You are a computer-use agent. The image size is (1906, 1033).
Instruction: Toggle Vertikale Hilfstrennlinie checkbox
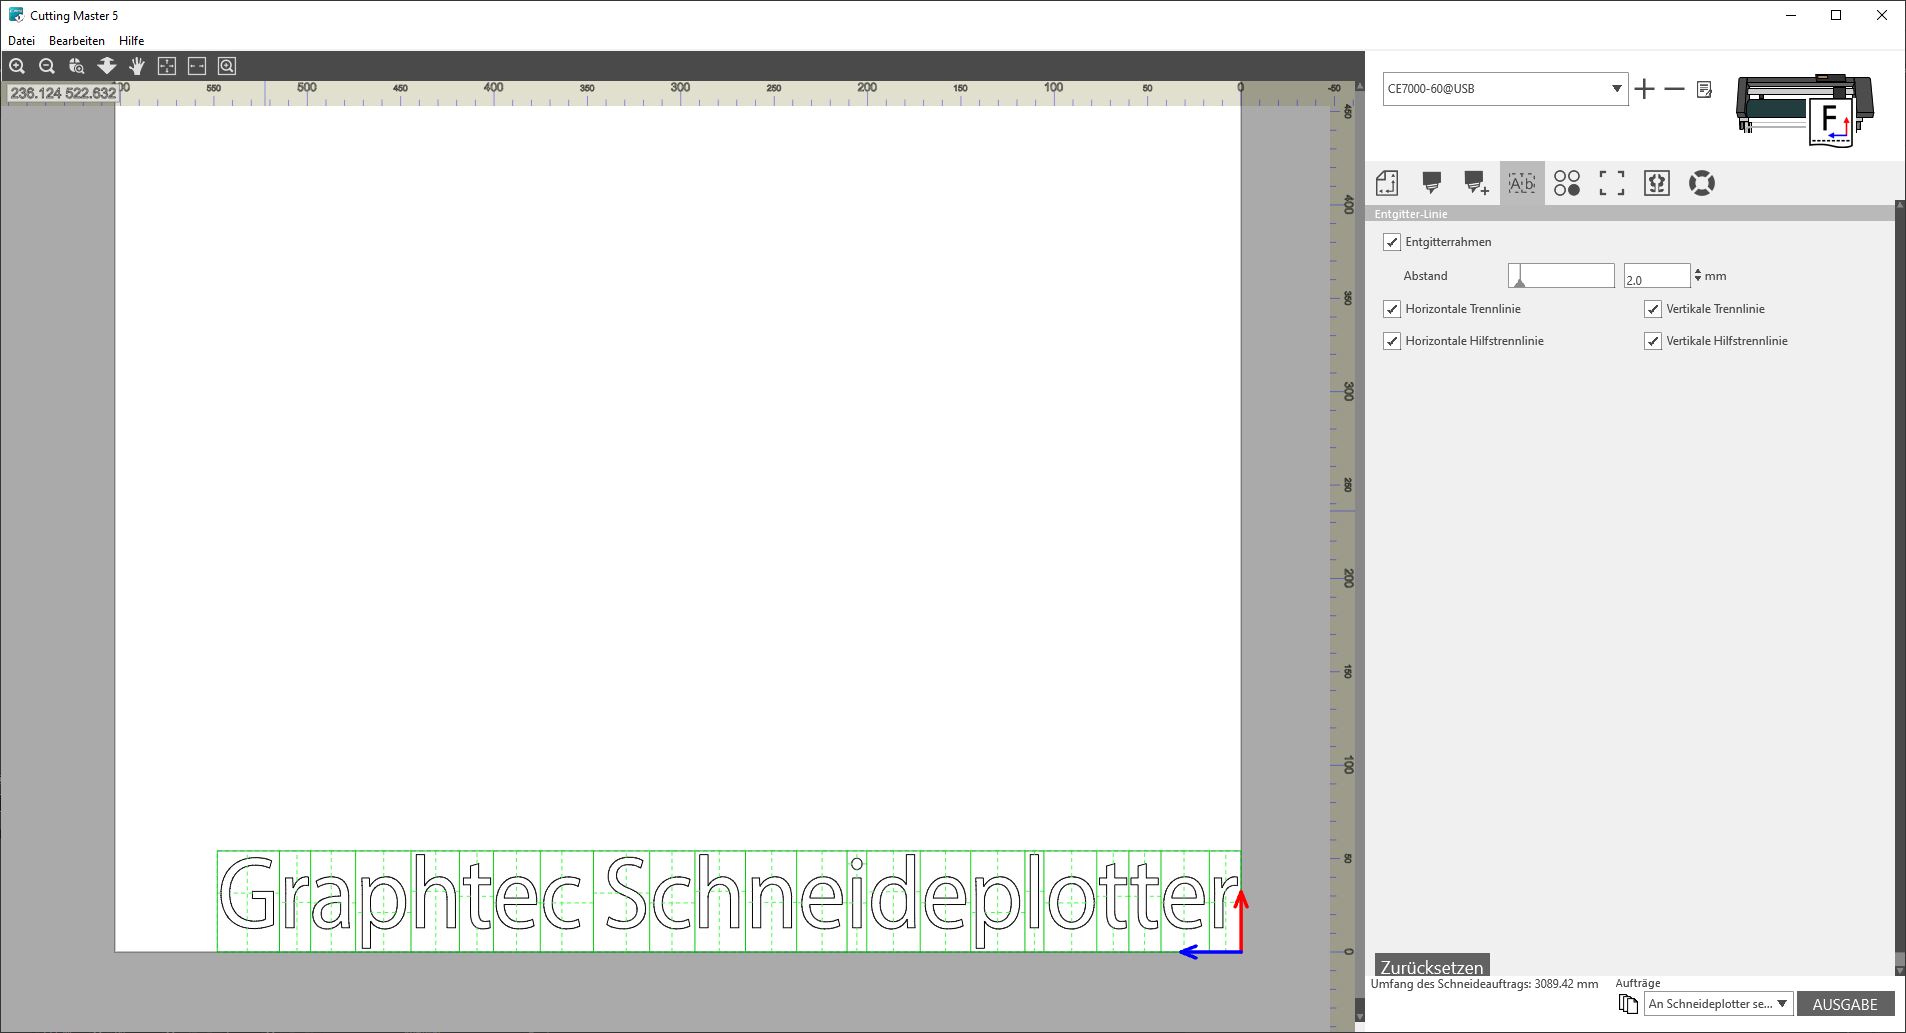(x=1653, y=341)
